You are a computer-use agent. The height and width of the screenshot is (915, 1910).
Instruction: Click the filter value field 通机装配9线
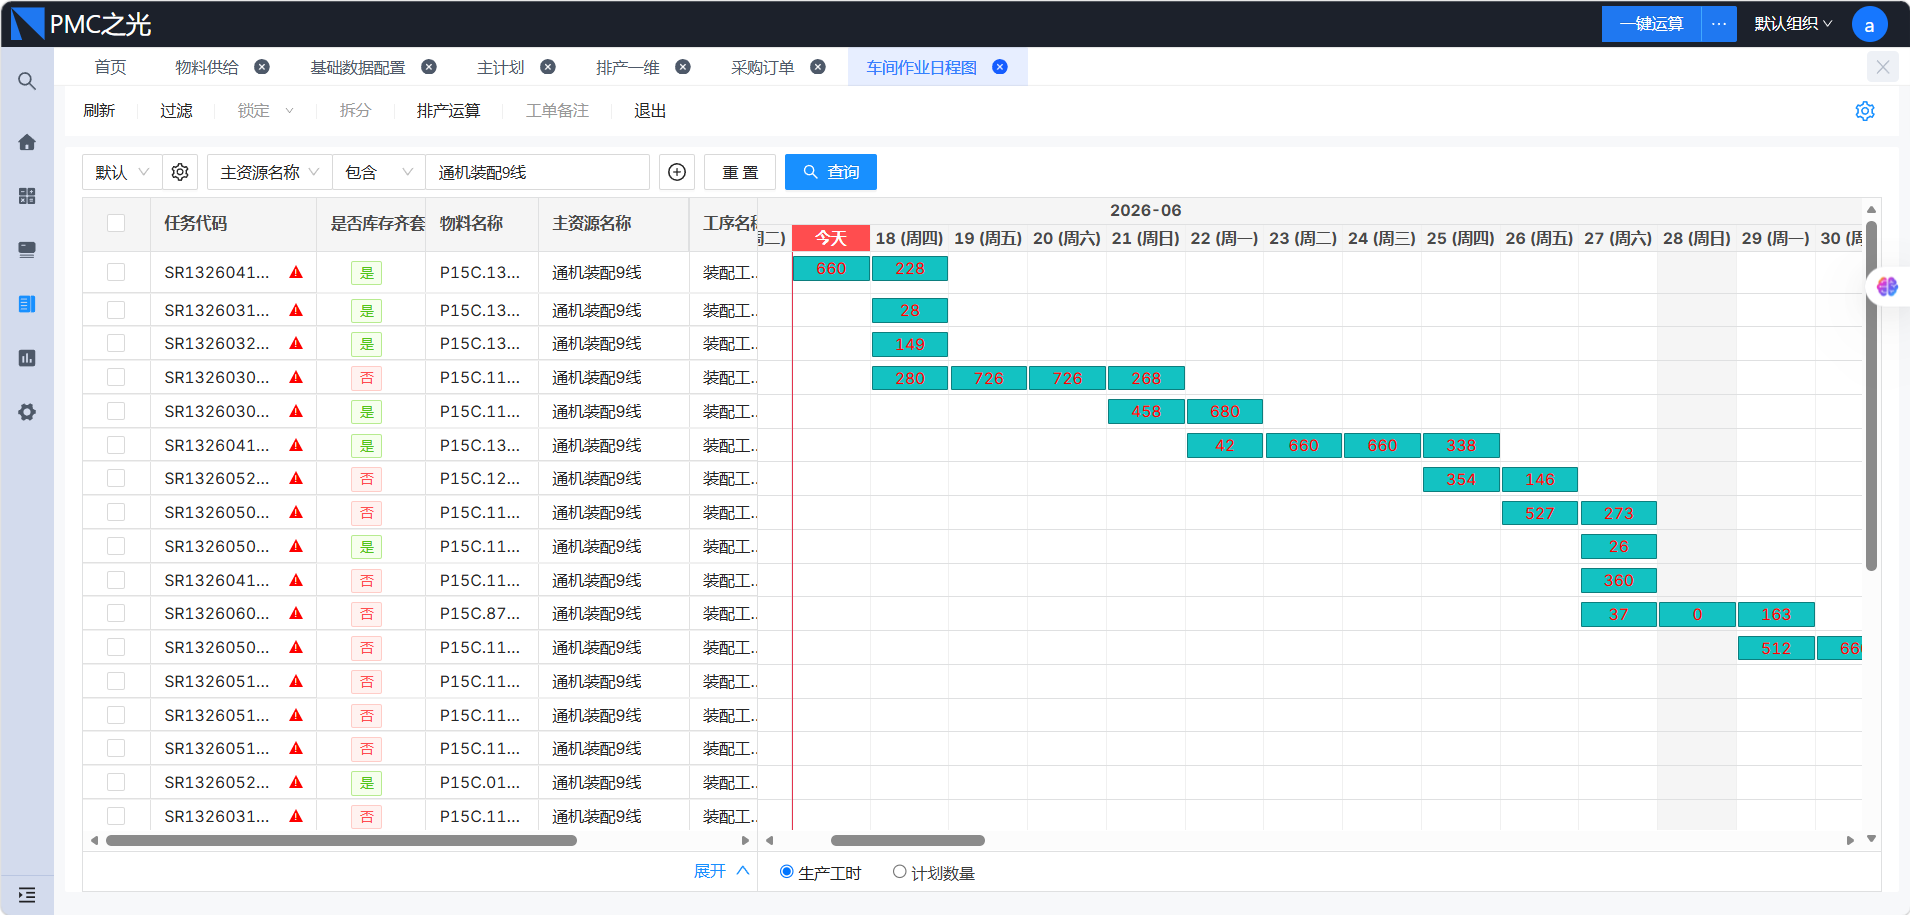pos(537,172)
